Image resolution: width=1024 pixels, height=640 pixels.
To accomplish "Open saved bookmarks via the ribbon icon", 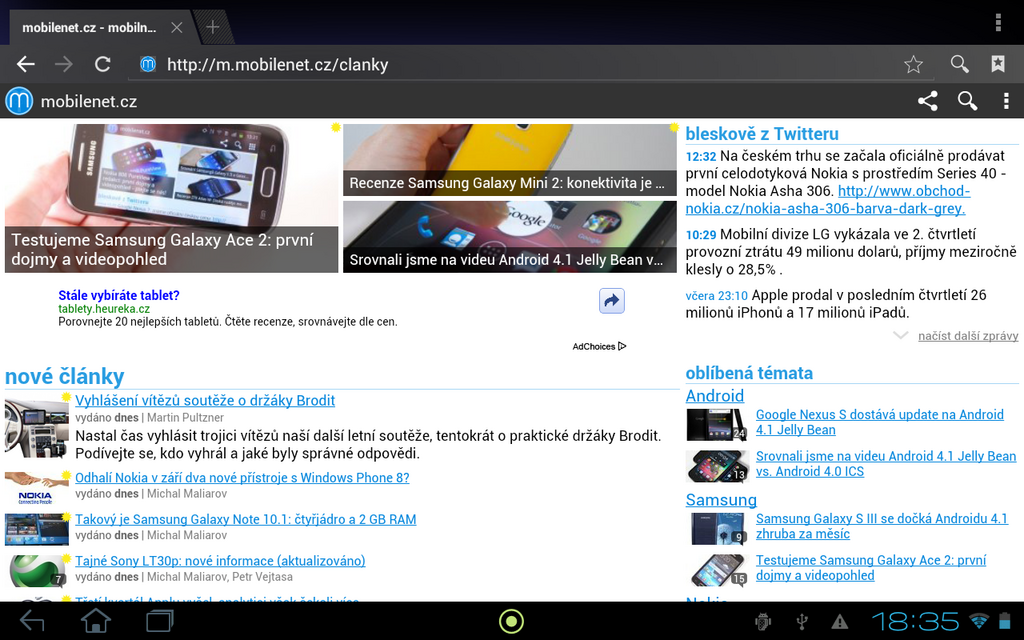I will 997,63.
